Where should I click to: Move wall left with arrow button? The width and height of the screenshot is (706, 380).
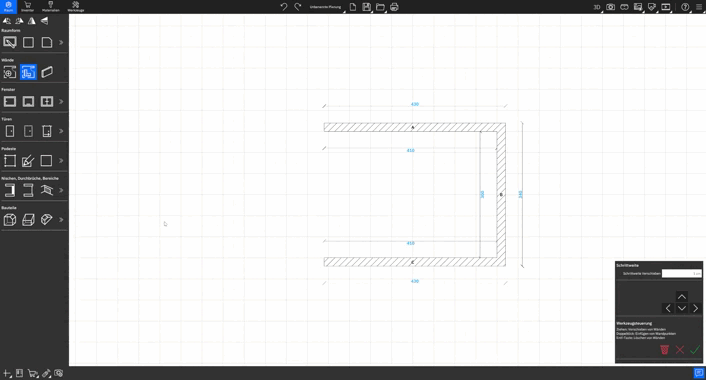(x=668, y=308)
